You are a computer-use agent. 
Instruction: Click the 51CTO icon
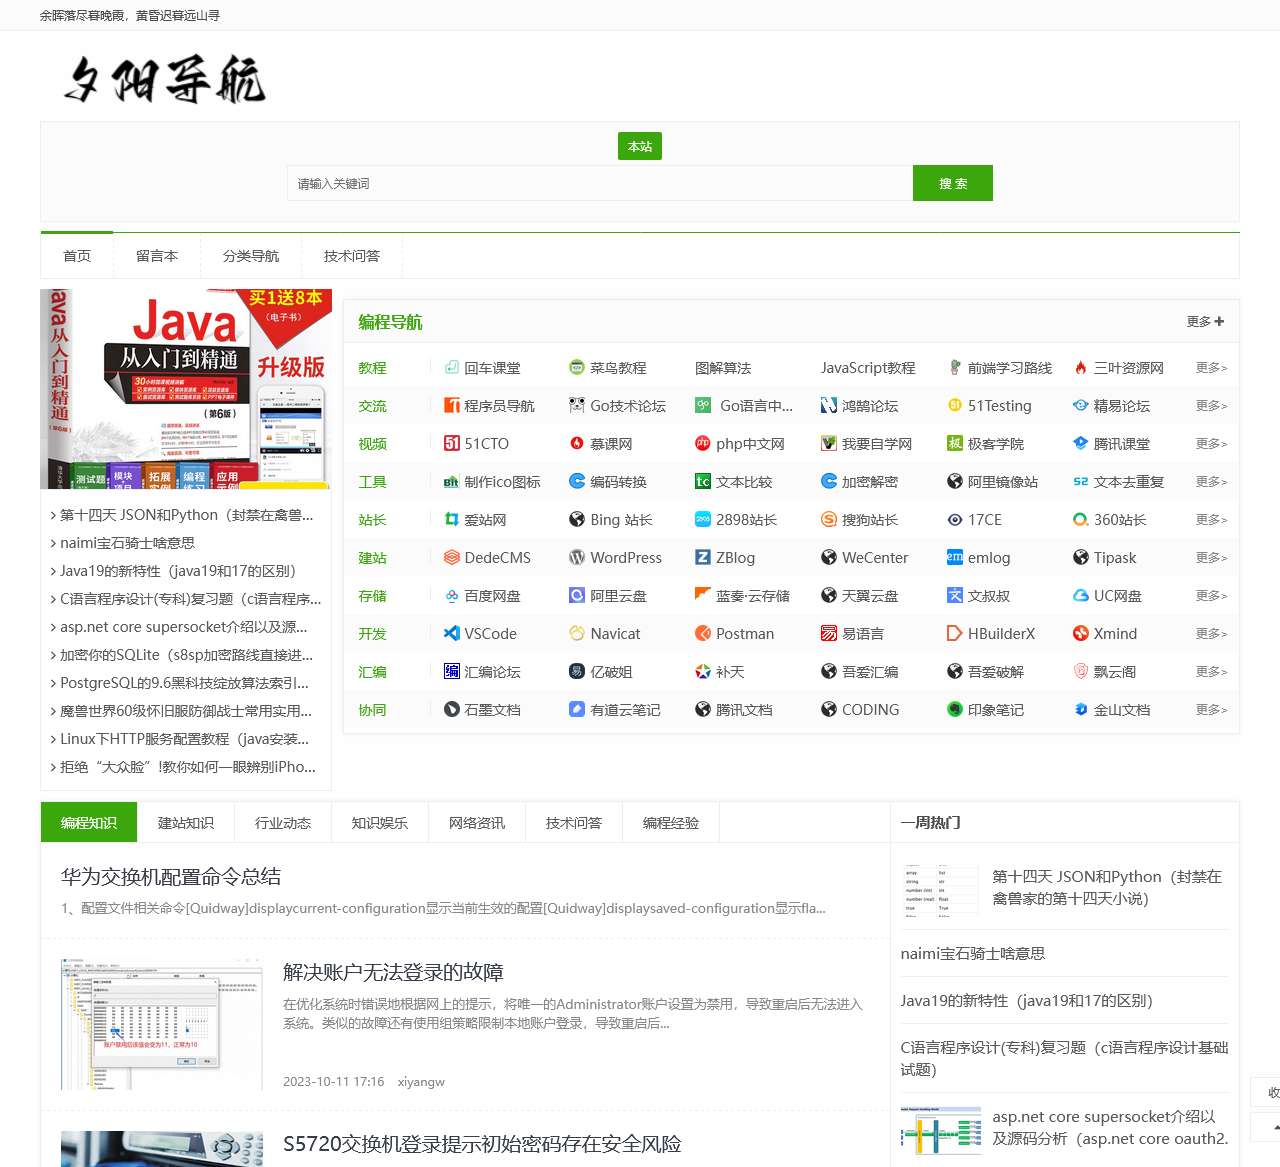click(452, 444)
